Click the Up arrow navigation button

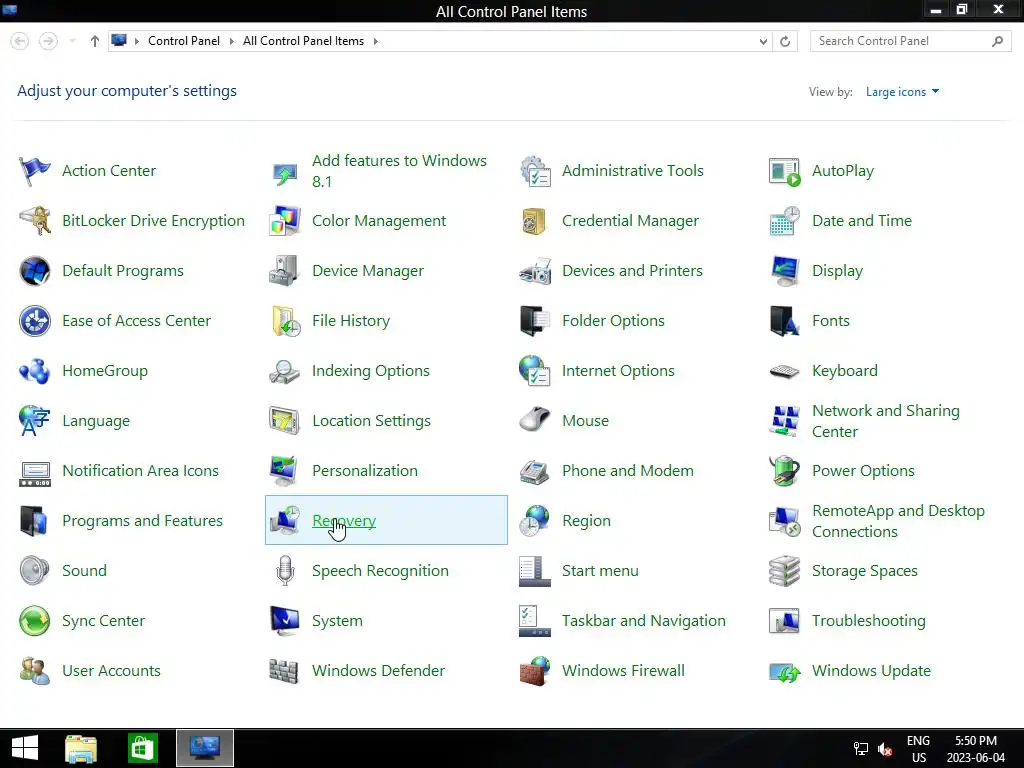[x=95, y=41]
